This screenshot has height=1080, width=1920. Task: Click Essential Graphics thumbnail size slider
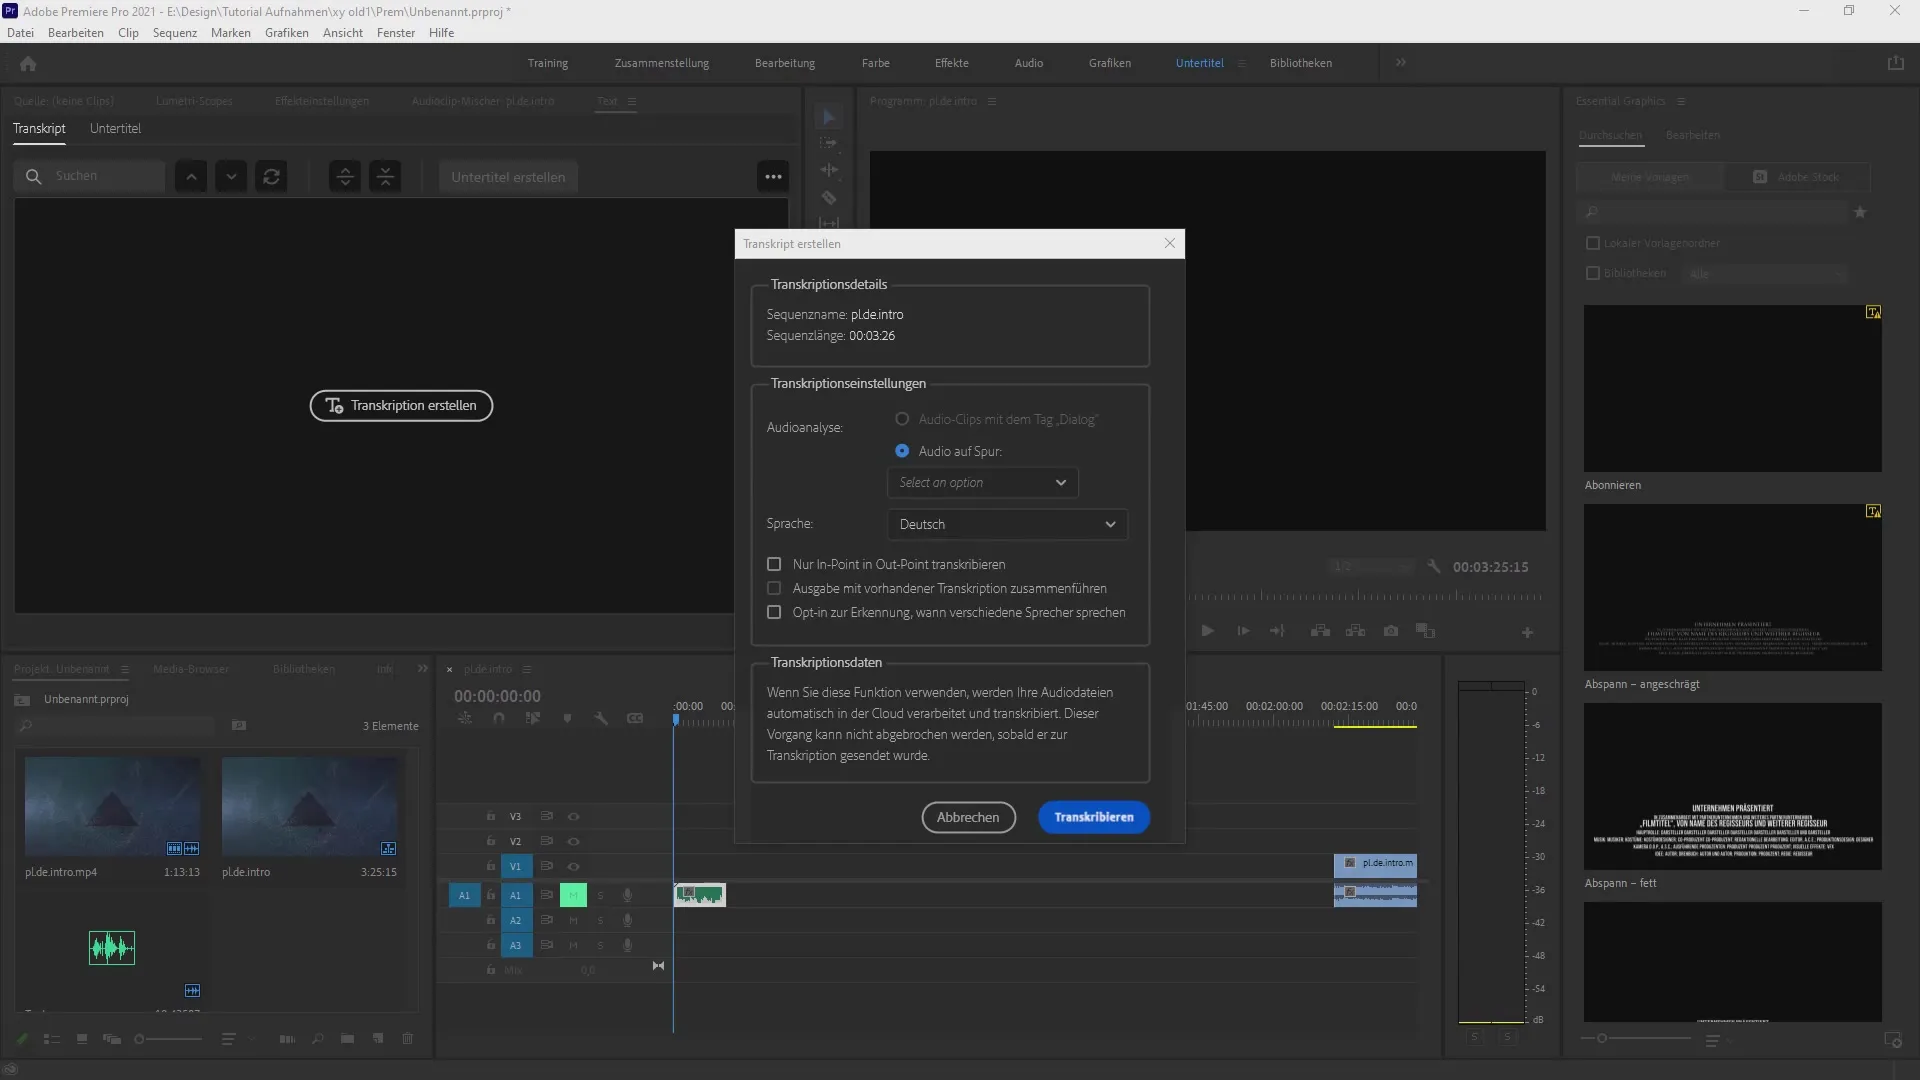click(1636, 1038)
